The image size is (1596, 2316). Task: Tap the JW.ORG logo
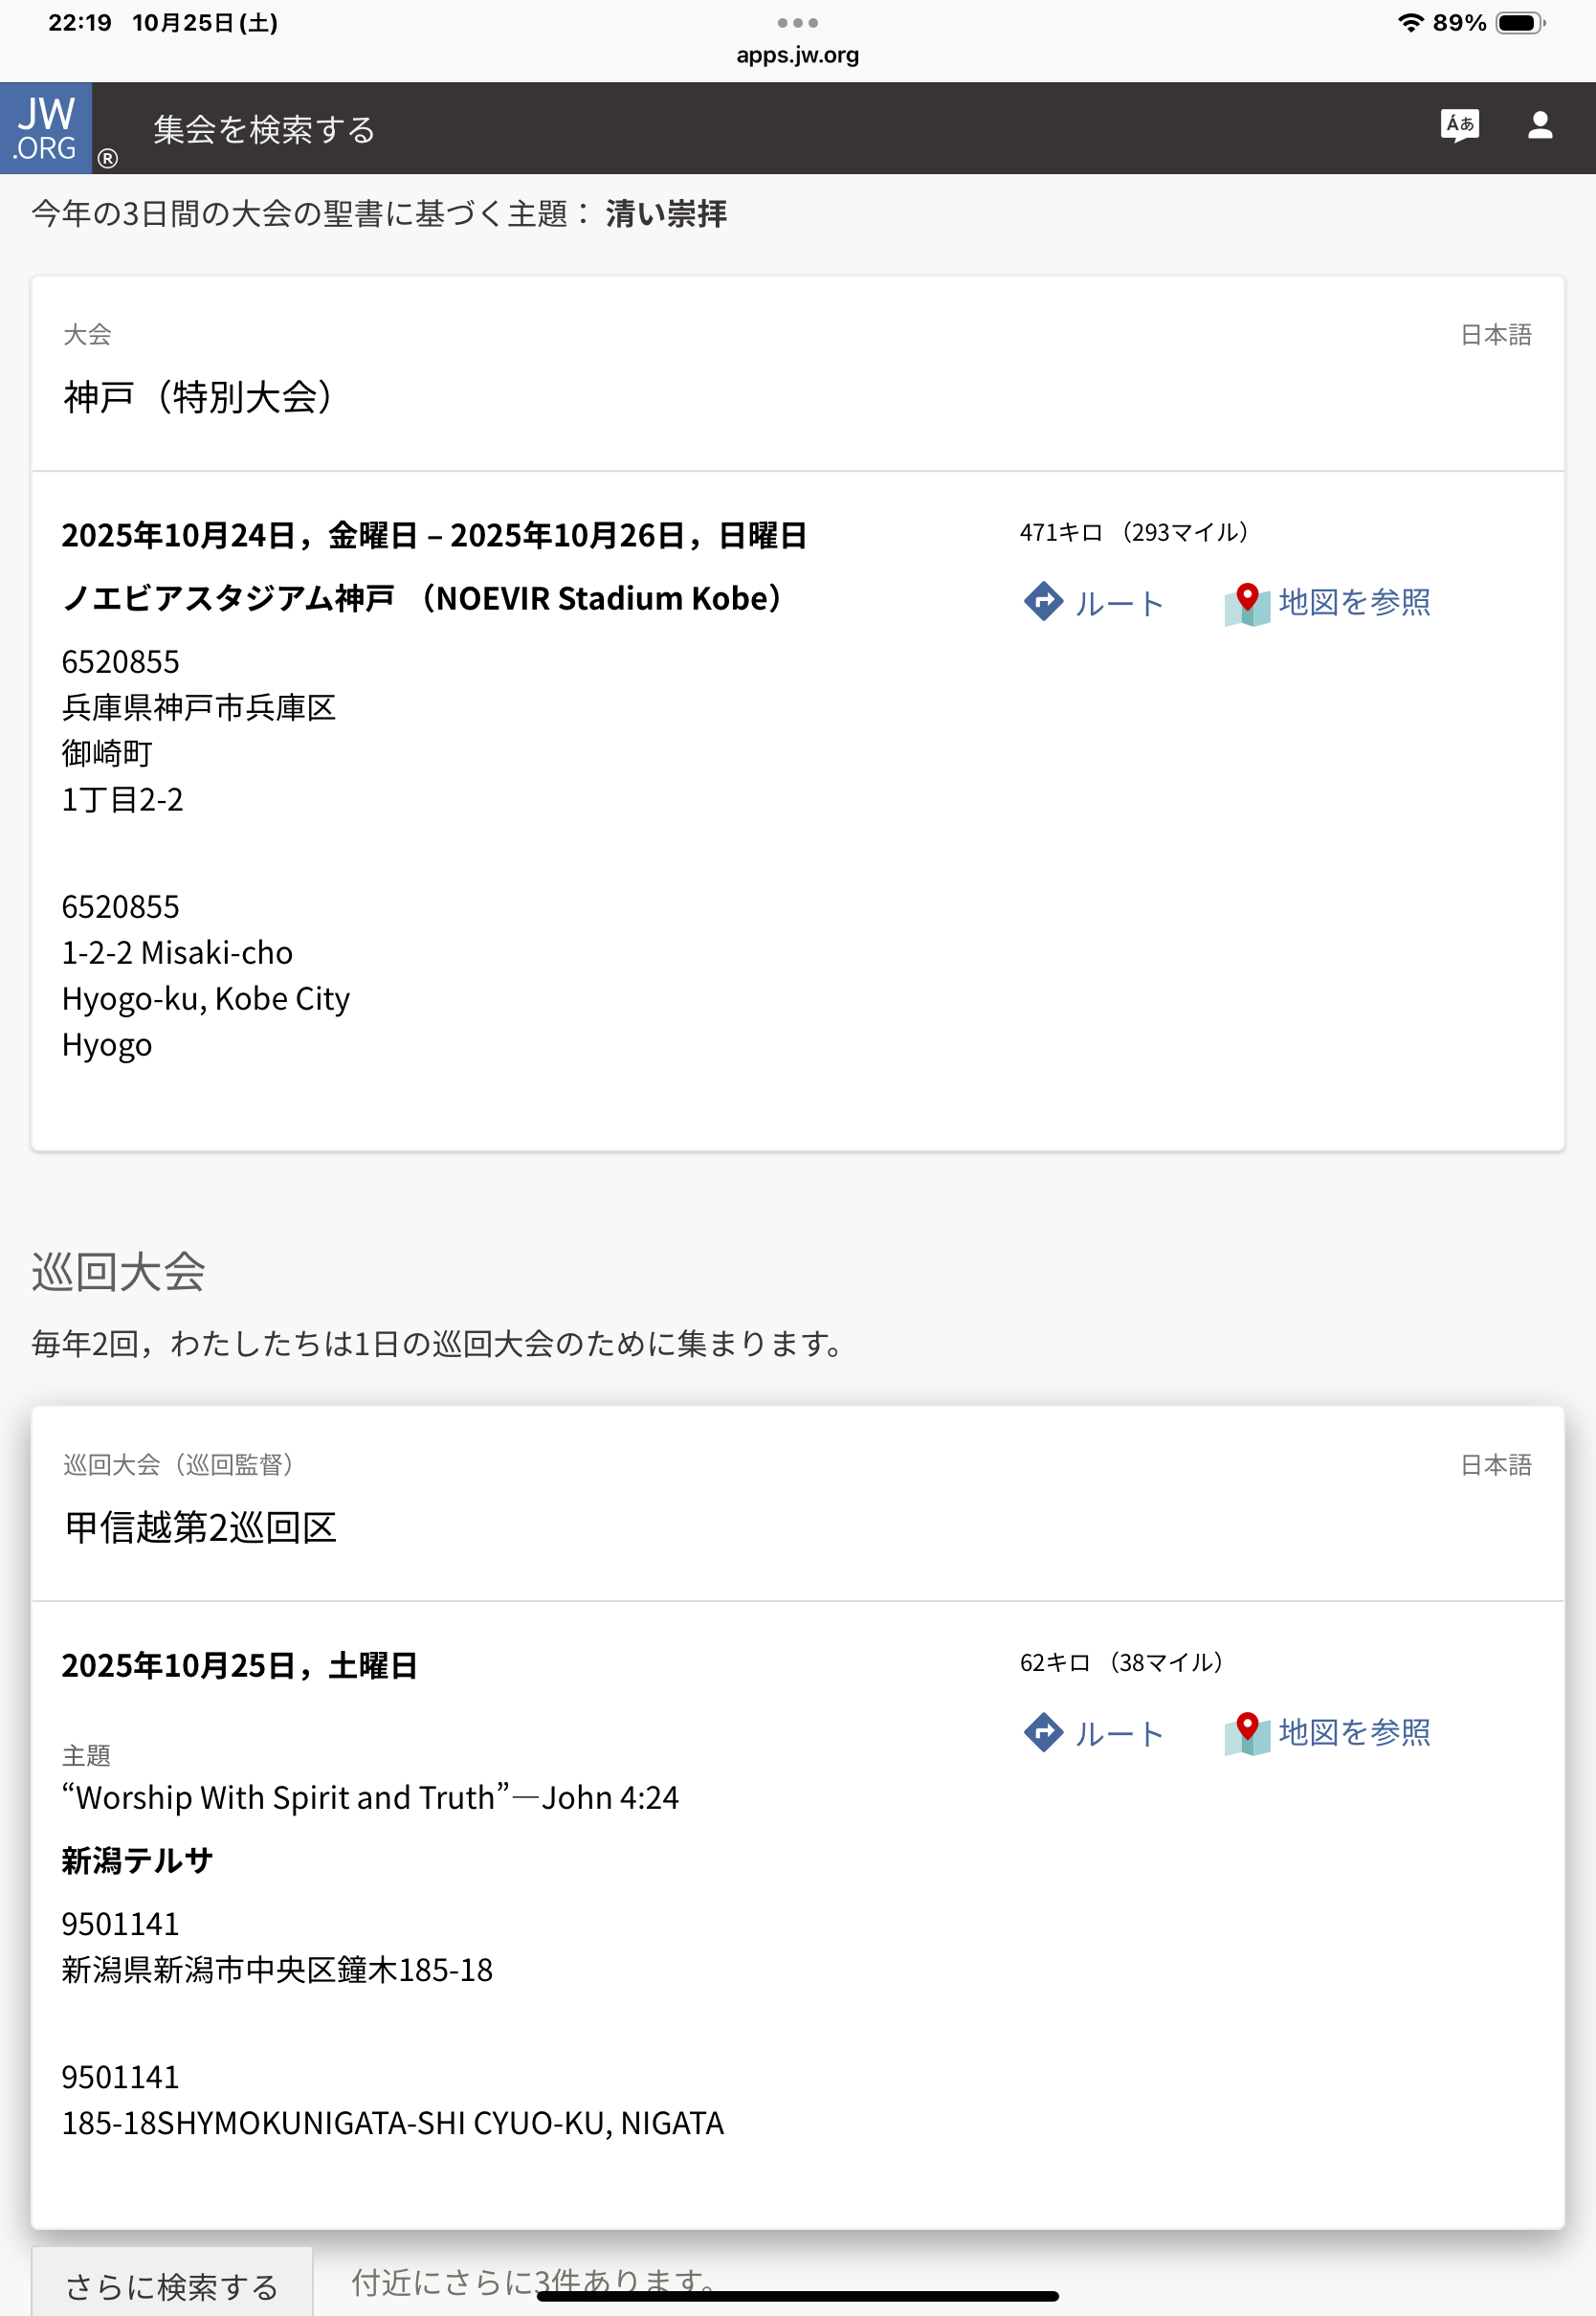(46, 128)
